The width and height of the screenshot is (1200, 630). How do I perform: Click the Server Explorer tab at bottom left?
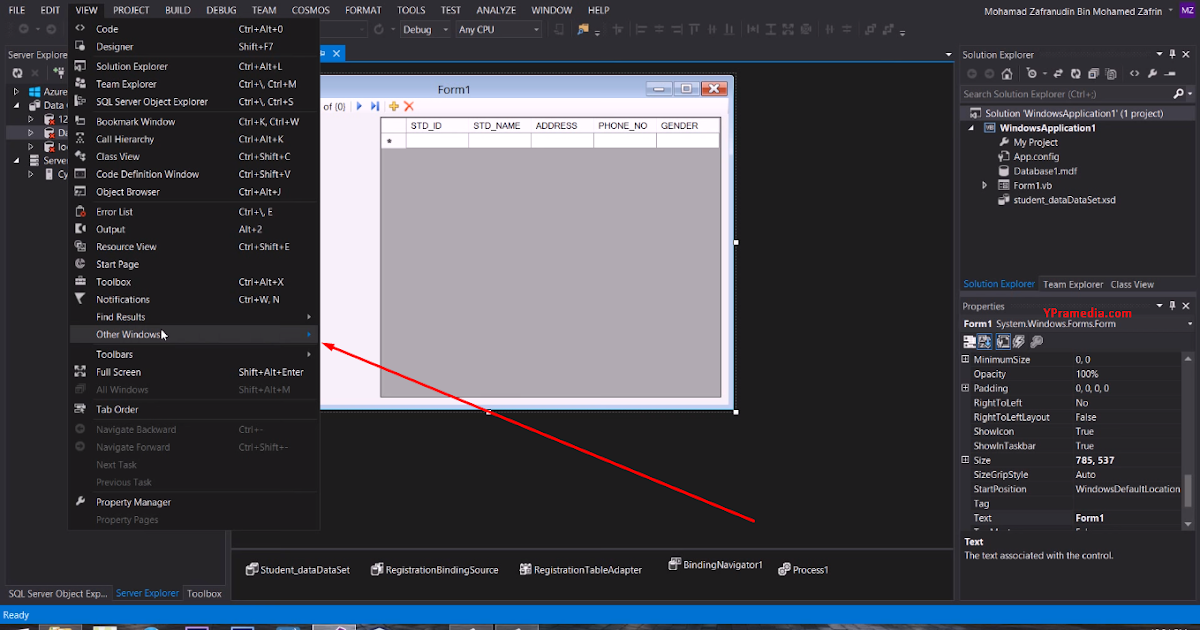[147, 593]
